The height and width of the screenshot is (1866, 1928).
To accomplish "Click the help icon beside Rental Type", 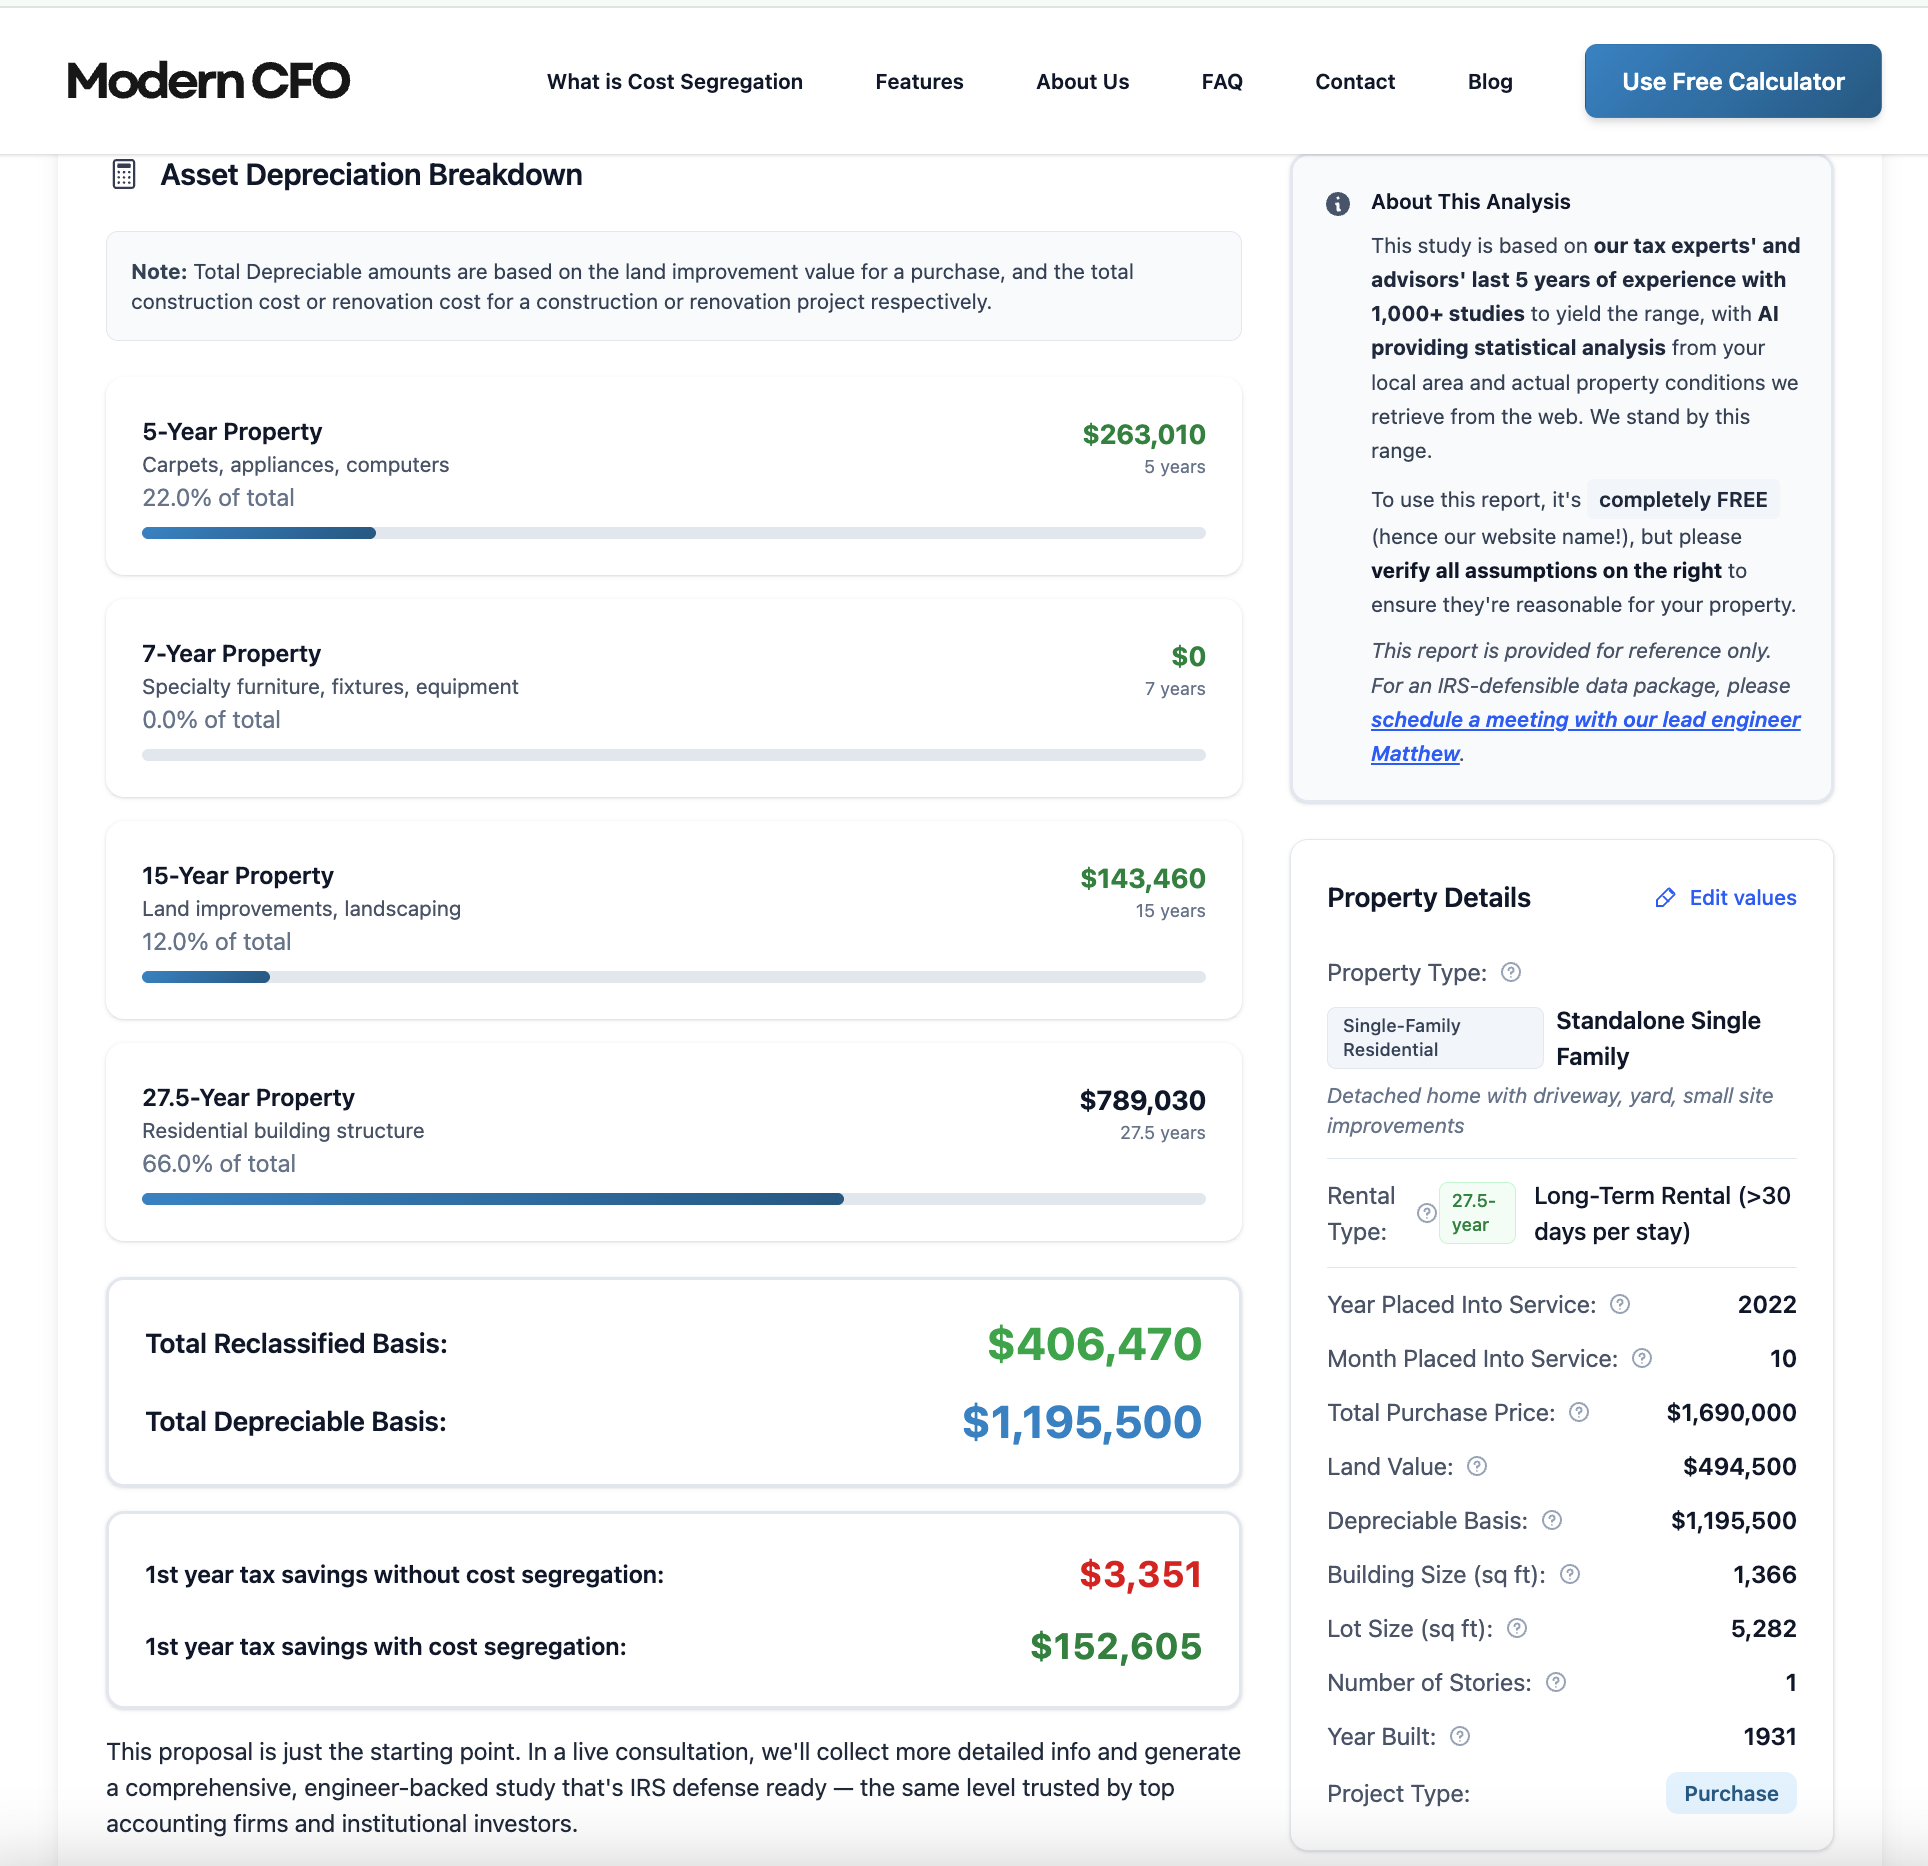I will pyautogui.click(x=1427, y=1213).
